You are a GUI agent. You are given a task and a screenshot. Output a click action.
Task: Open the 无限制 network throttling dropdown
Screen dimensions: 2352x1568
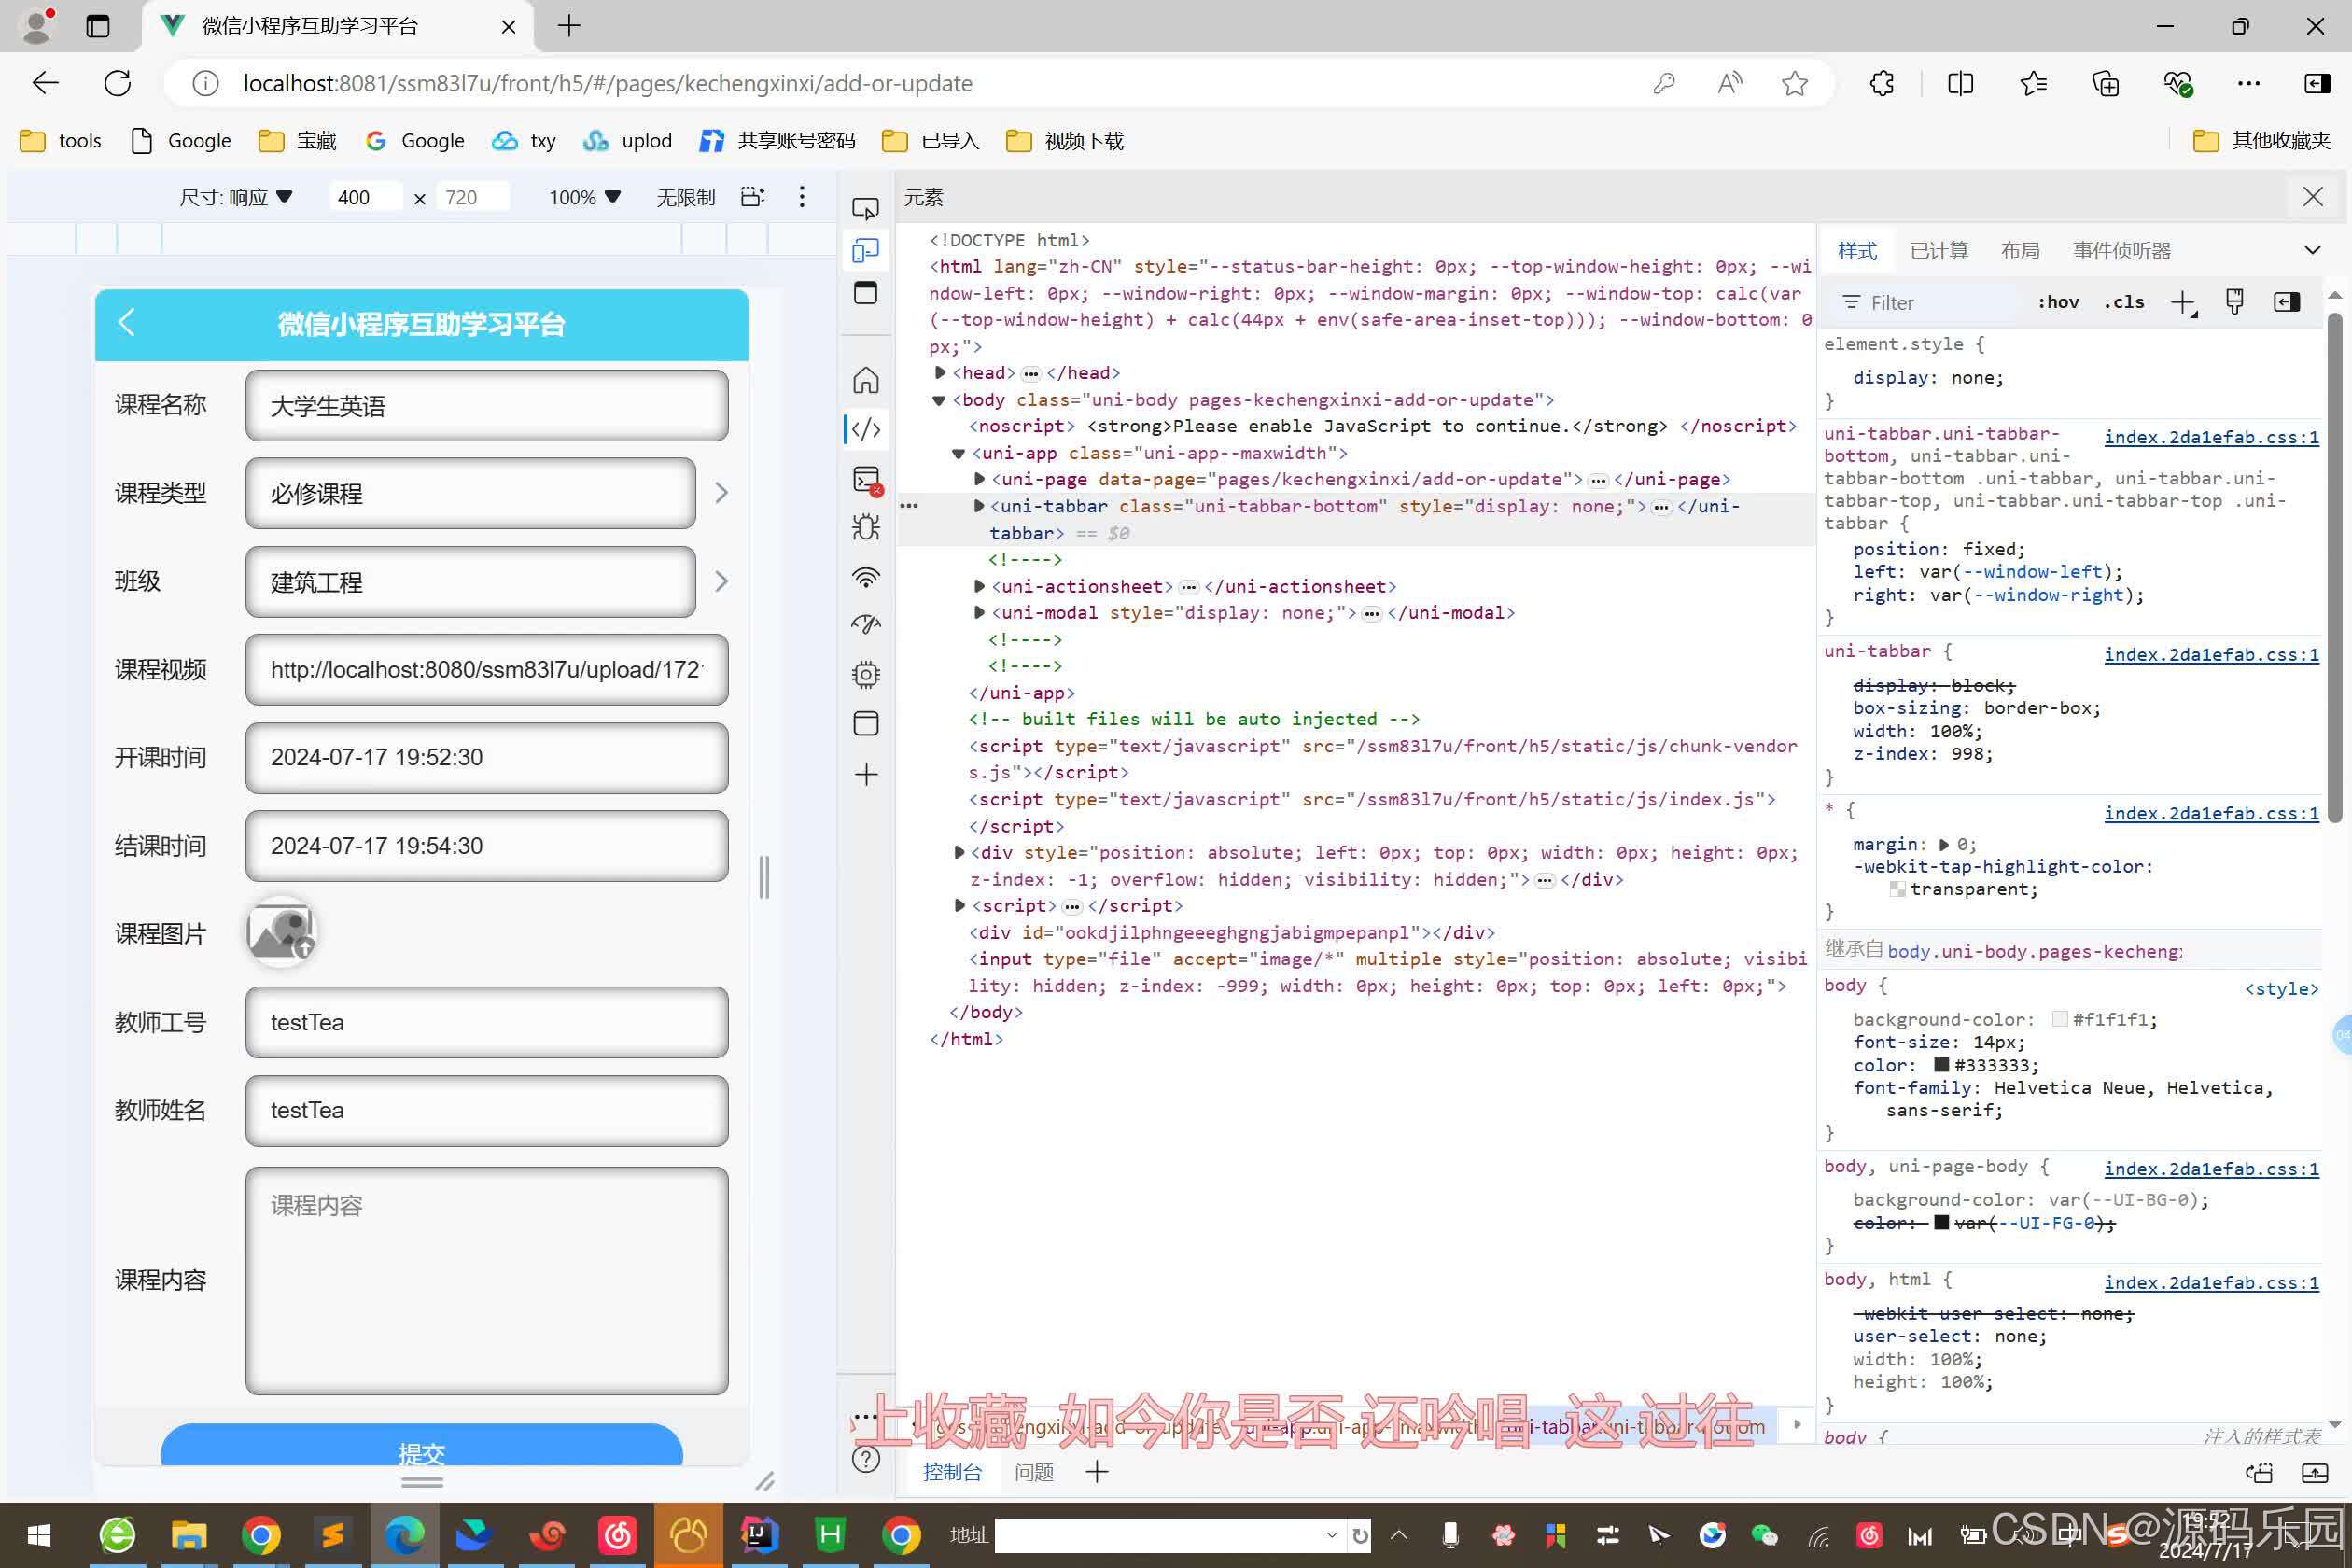(685, 197)
